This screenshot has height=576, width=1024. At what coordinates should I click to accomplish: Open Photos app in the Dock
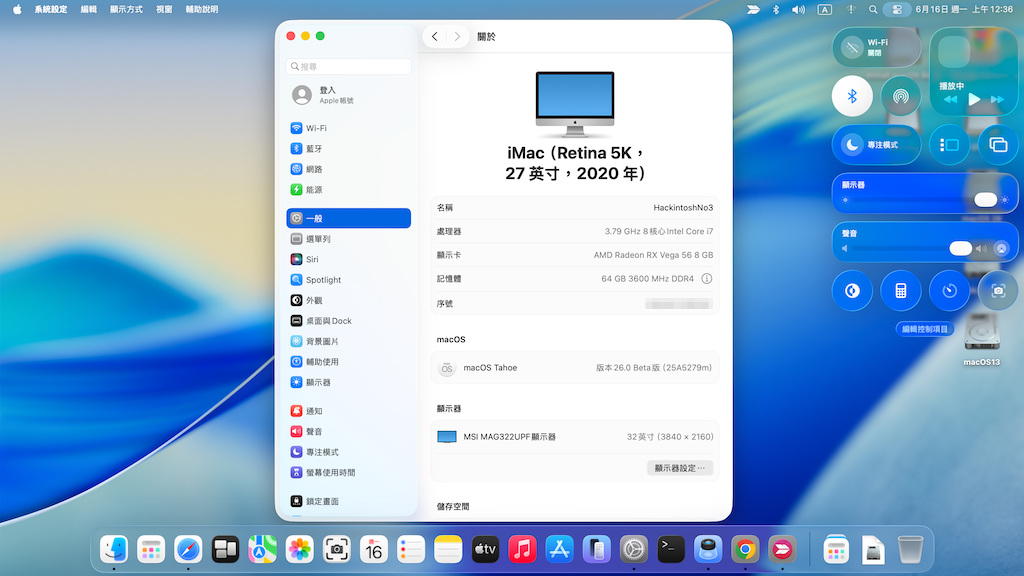click(300, 549)
